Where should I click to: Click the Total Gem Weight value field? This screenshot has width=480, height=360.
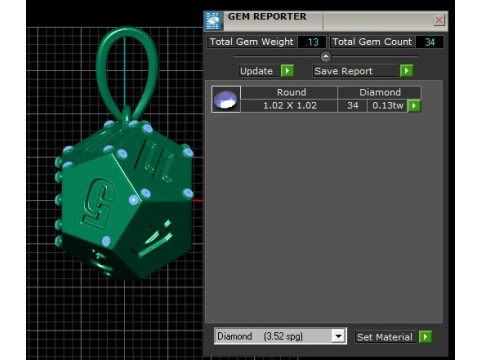click(x=312, y=42)
